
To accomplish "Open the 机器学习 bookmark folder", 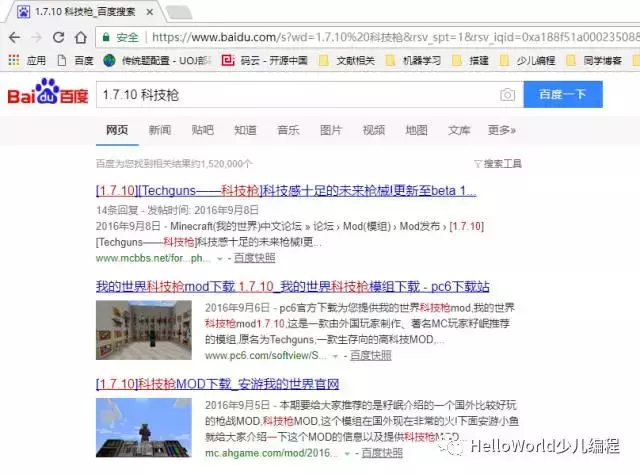I will click(413, 61).
